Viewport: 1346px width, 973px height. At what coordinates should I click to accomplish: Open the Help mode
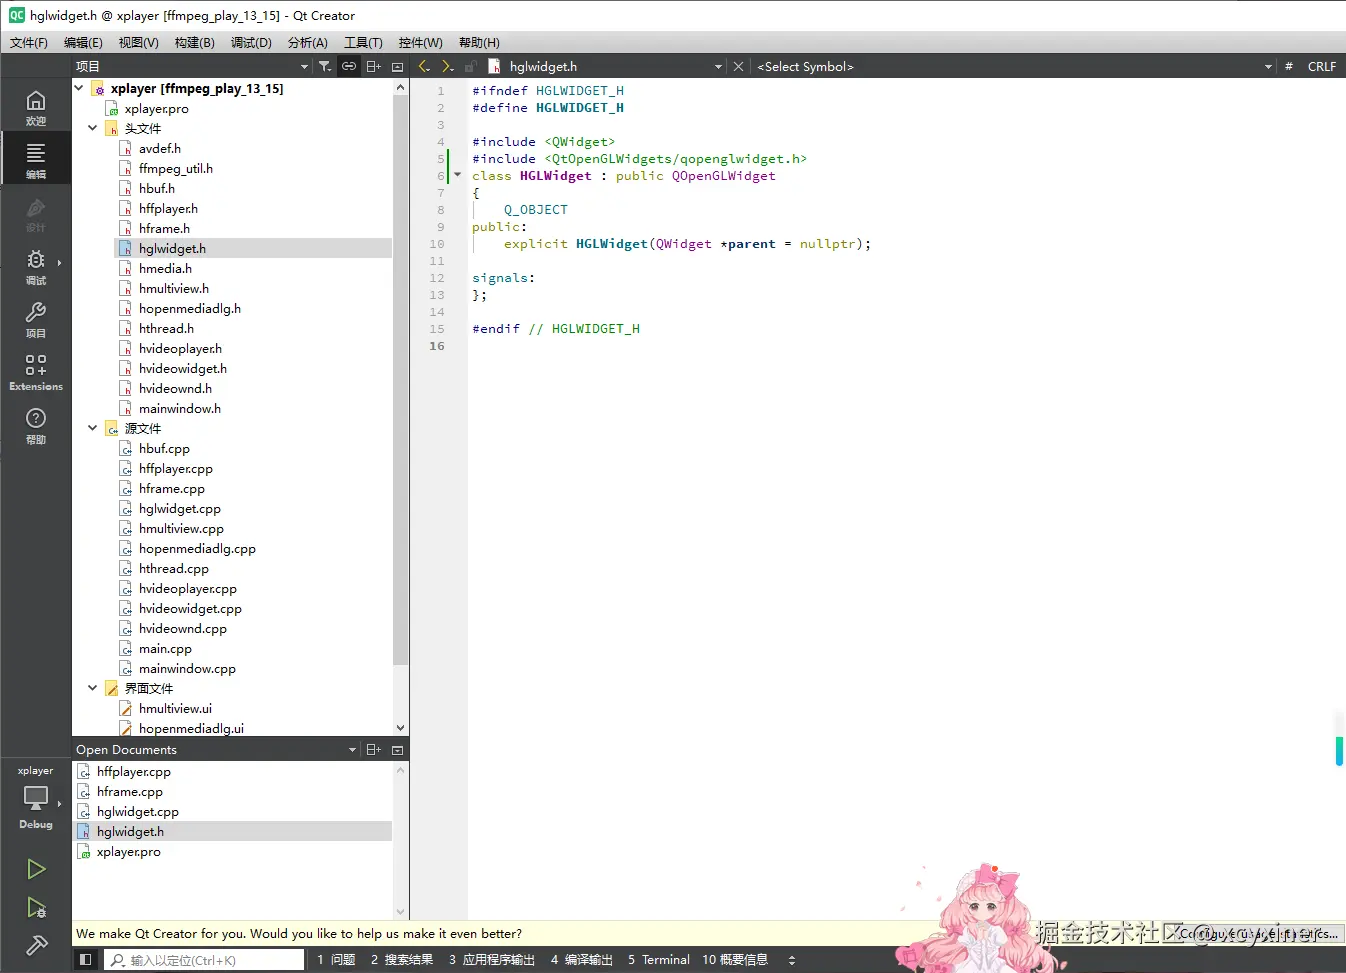(x=36, y=425)
